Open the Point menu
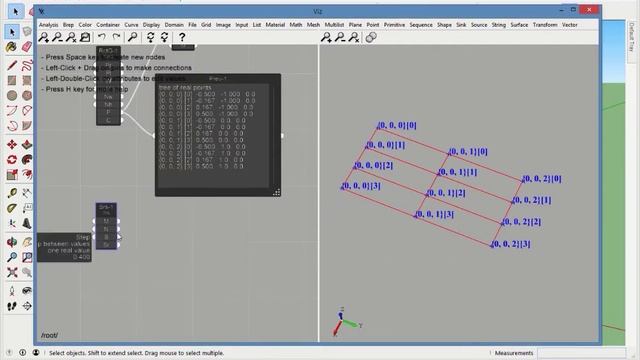 click(x=373, y=25)
